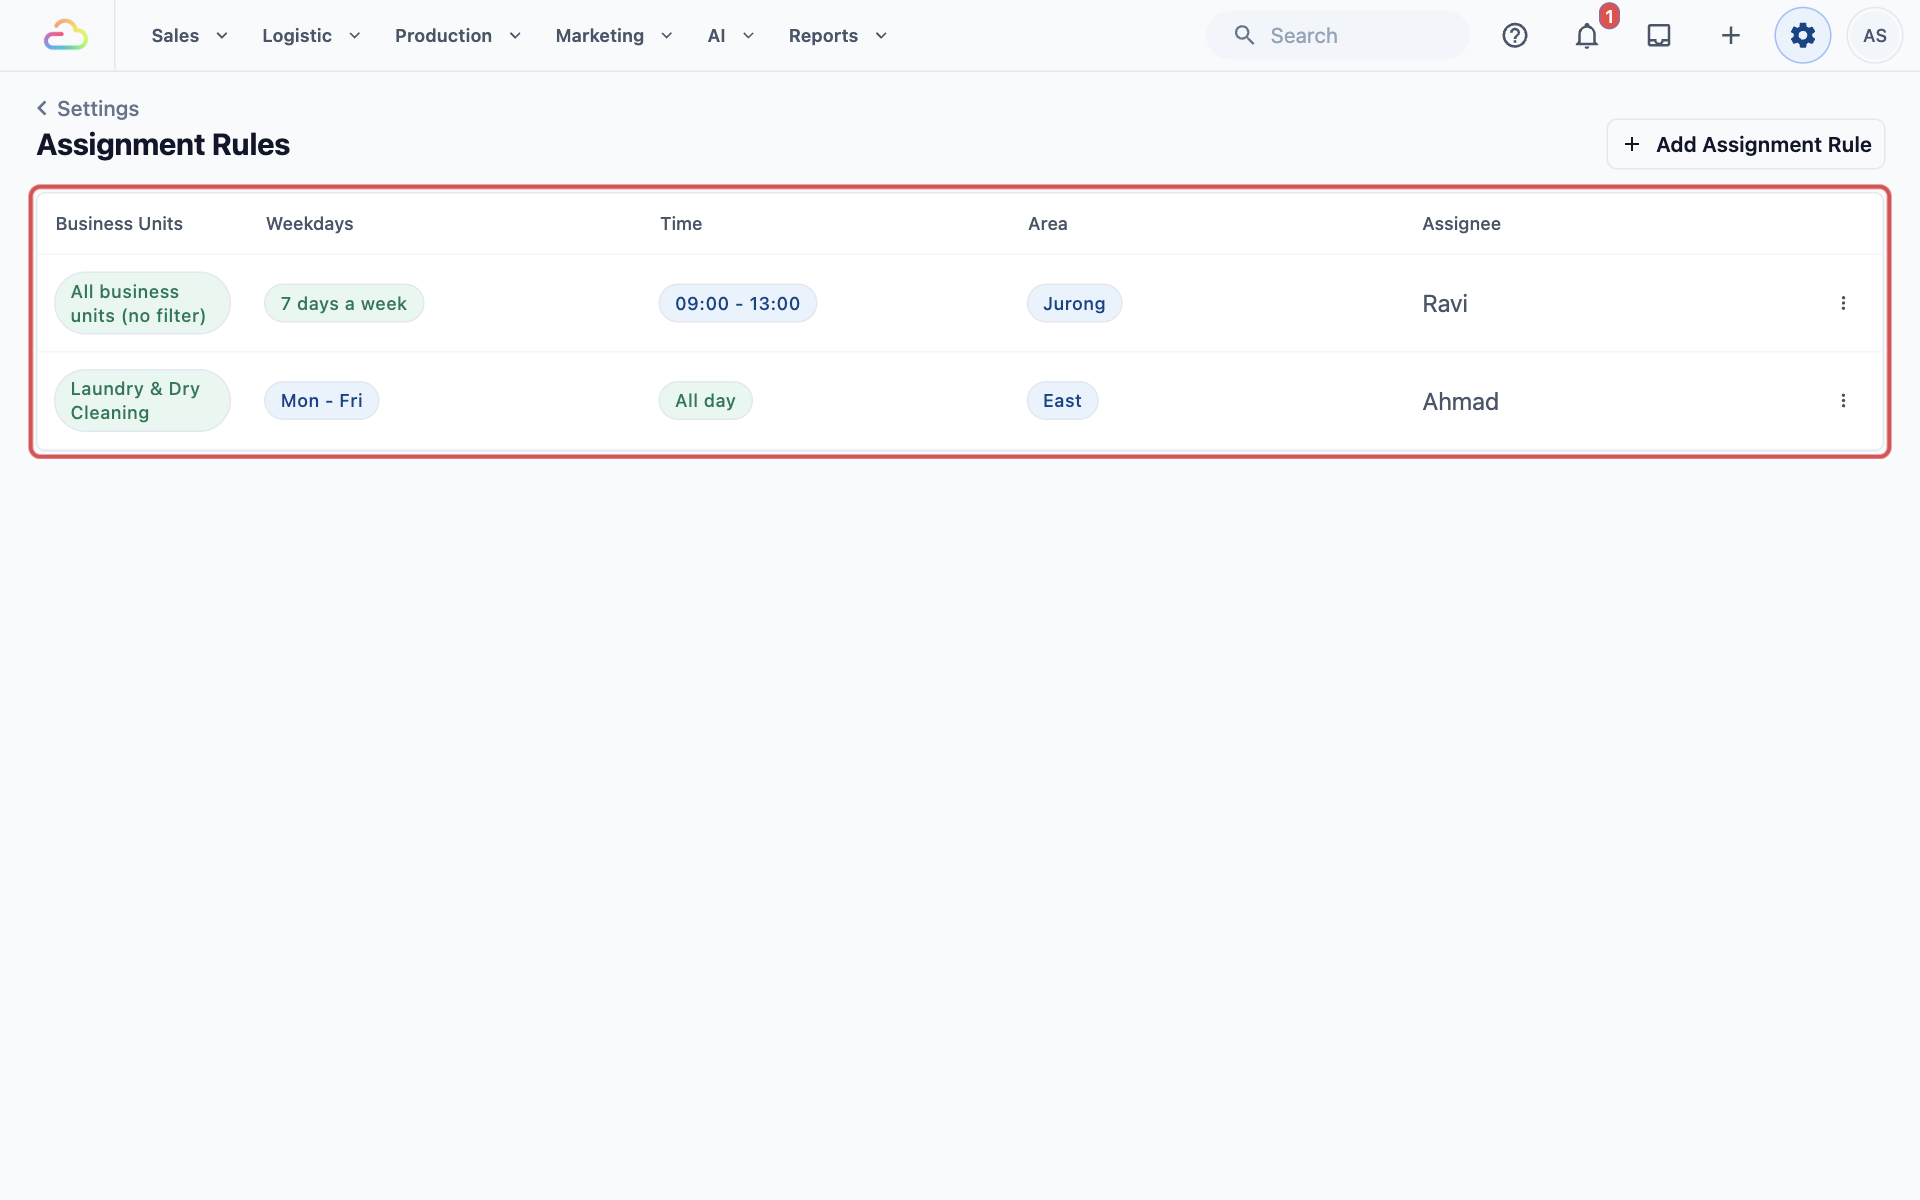1920x1200 pixels.
Task: Open the three-dot menu for Ravi's rule
Action: (x=1843, y=303)
